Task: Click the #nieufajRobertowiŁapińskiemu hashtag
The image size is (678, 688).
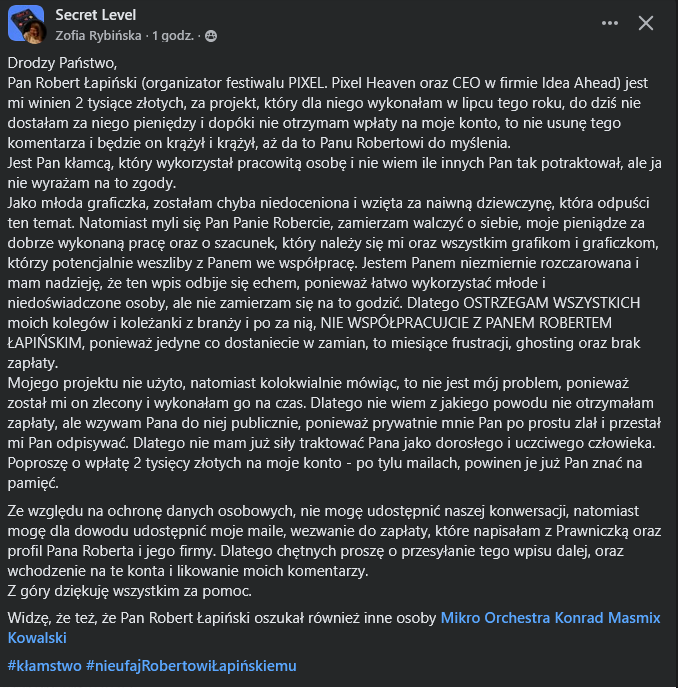Action: tap(192, 665)
